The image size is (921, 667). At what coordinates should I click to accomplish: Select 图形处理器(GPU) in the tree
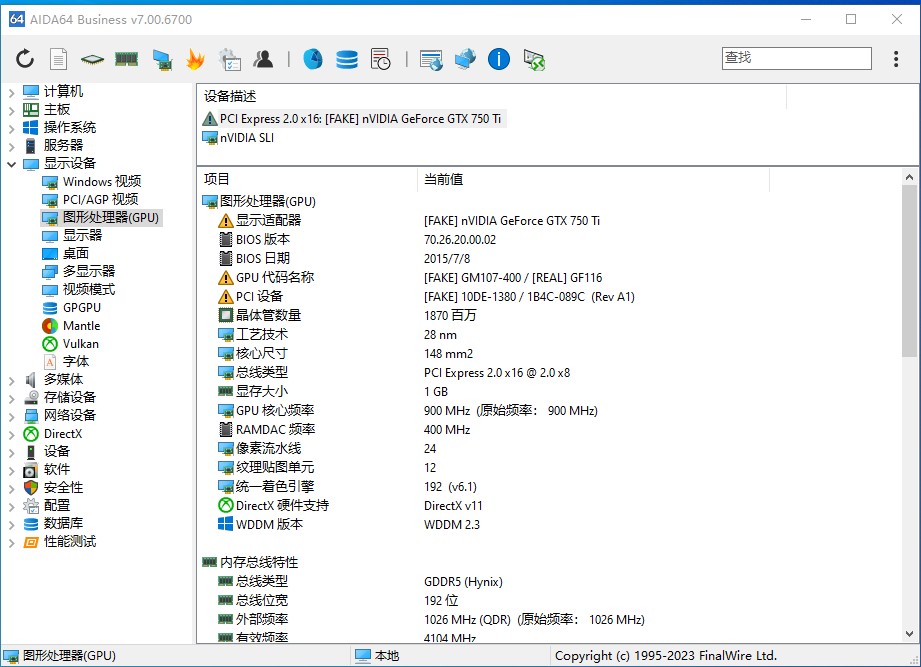pos(100,218)
